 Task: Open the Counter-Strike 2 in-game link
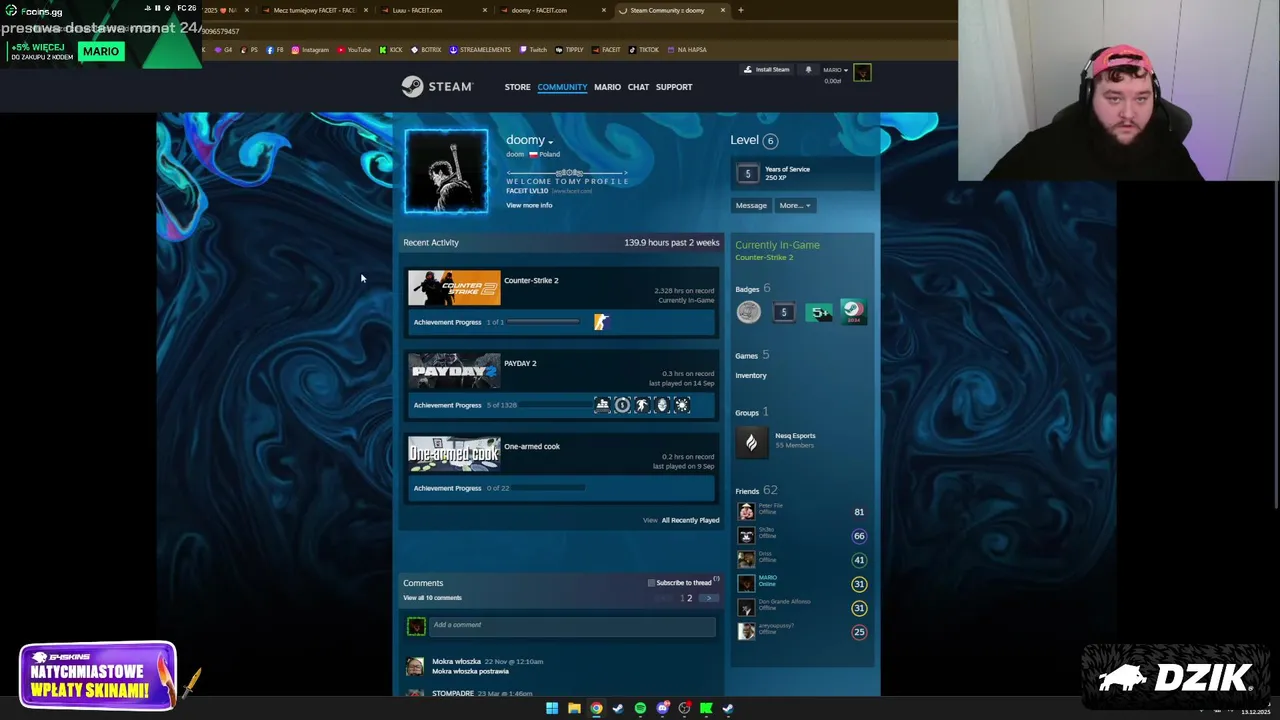pos(764,257)
